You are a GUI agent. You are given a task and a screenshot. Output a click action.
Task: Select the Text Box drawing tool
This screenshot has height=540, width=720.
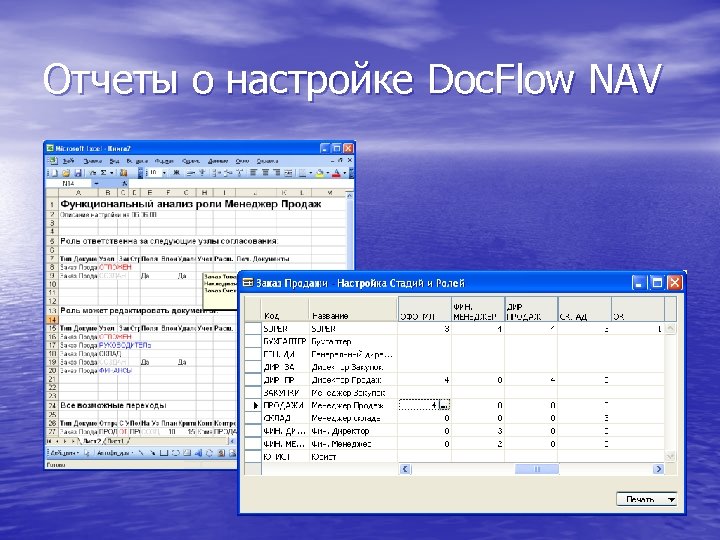(187, 453)
